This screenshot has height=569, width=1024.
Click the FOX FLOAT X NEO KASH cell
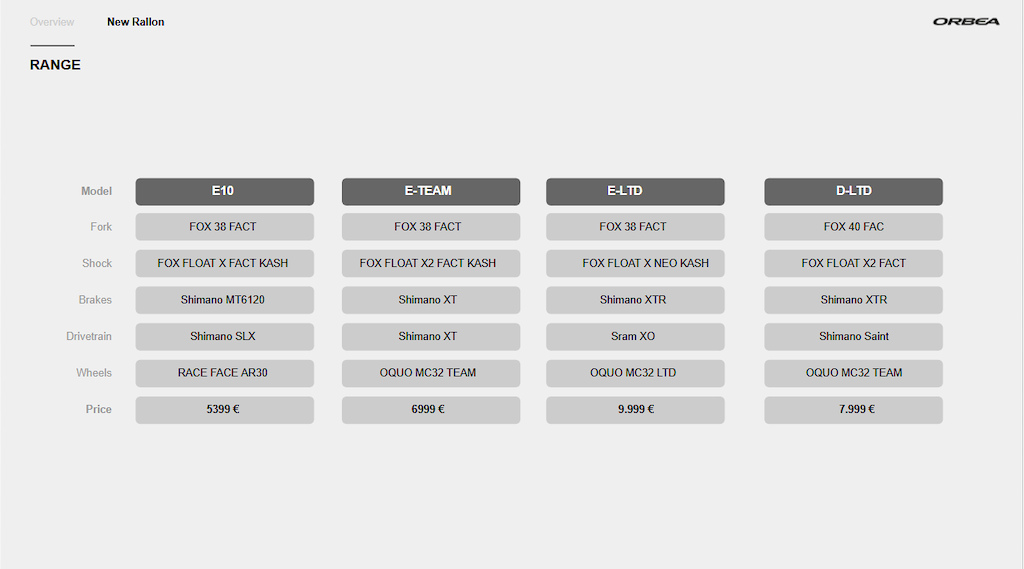(x=635, y=263)
